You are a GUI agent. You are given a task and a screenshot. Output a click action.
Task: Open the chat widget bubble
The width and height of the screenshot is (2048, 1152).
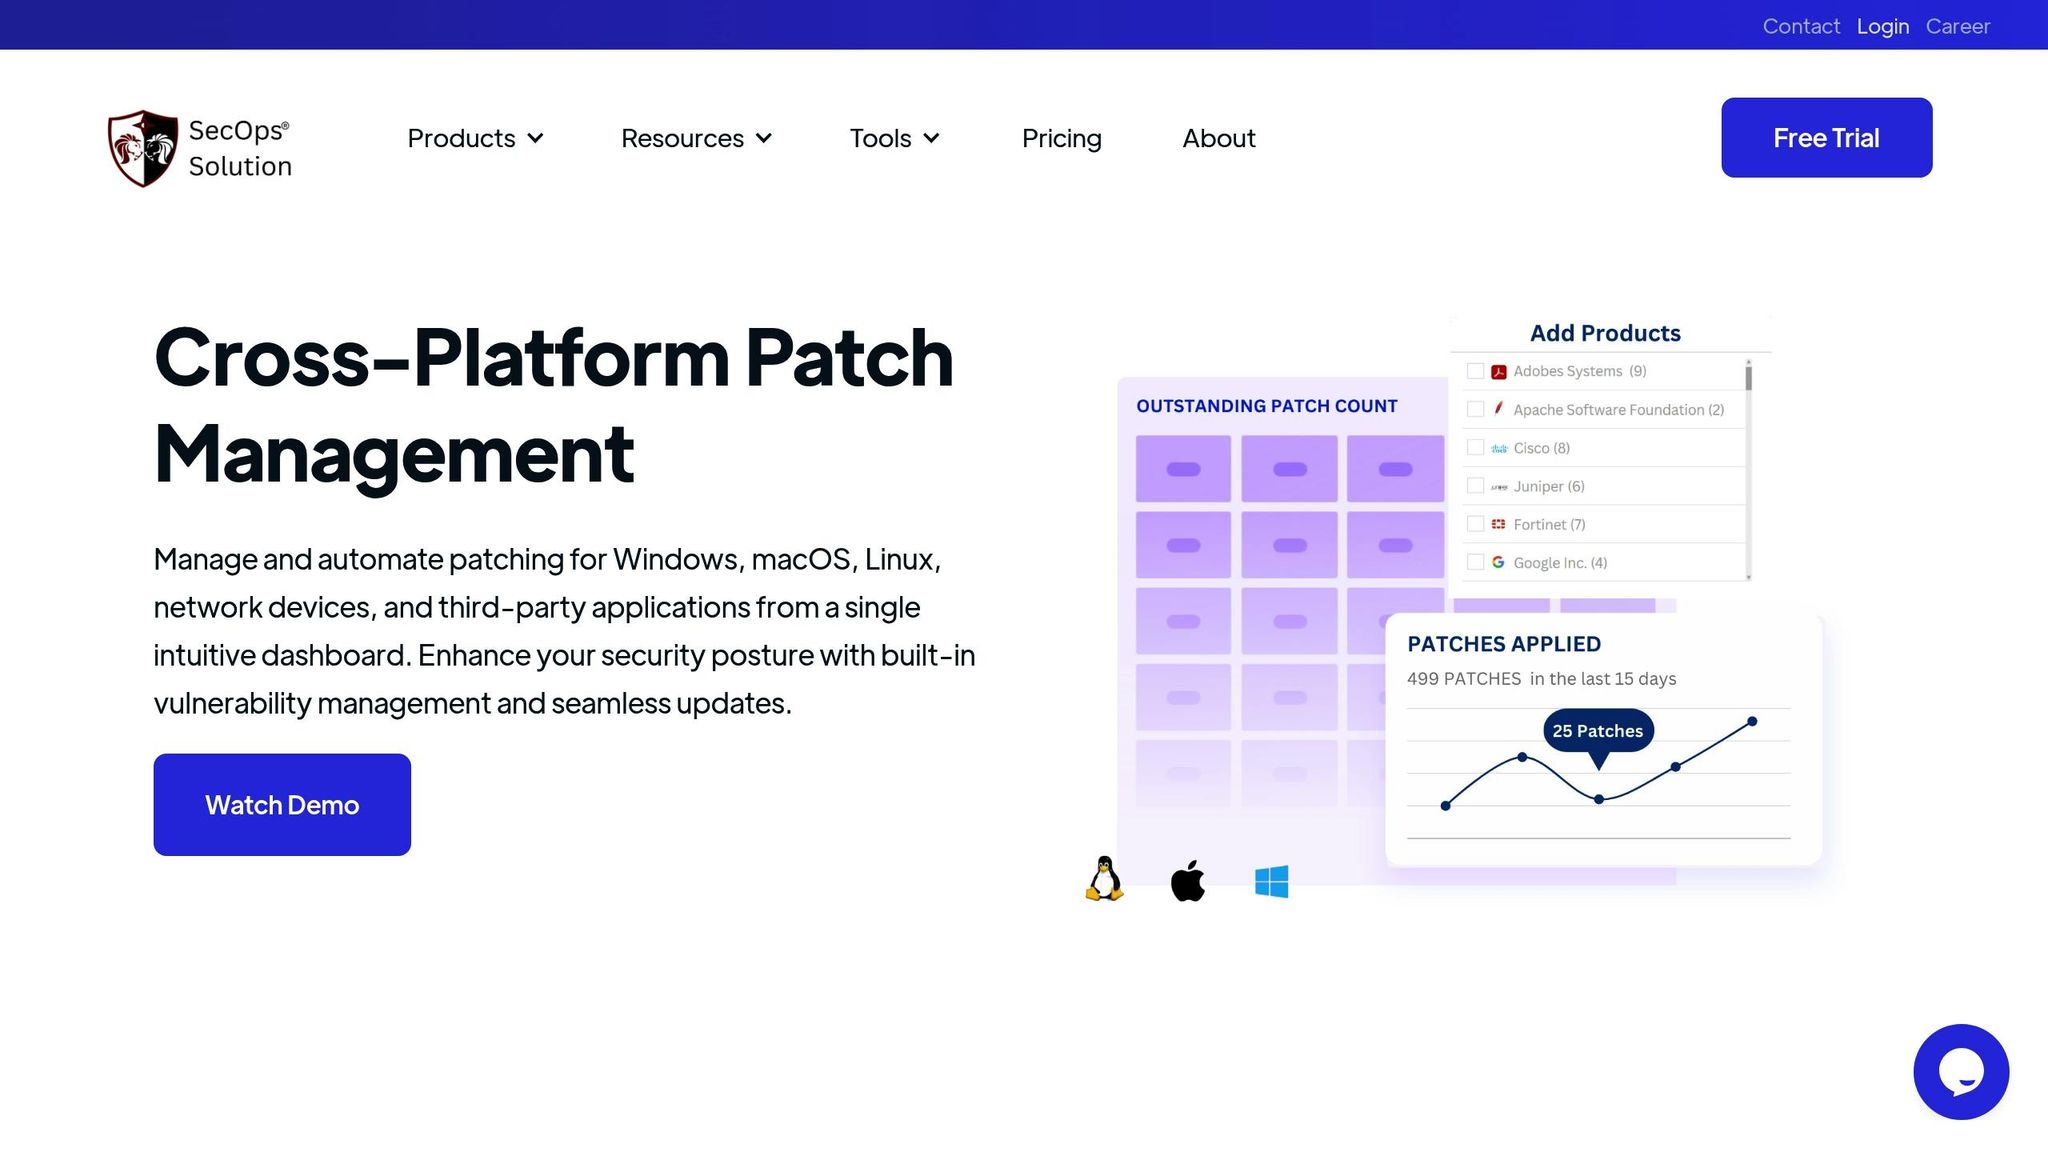pyautogui.click(x=1961, y=1071)
